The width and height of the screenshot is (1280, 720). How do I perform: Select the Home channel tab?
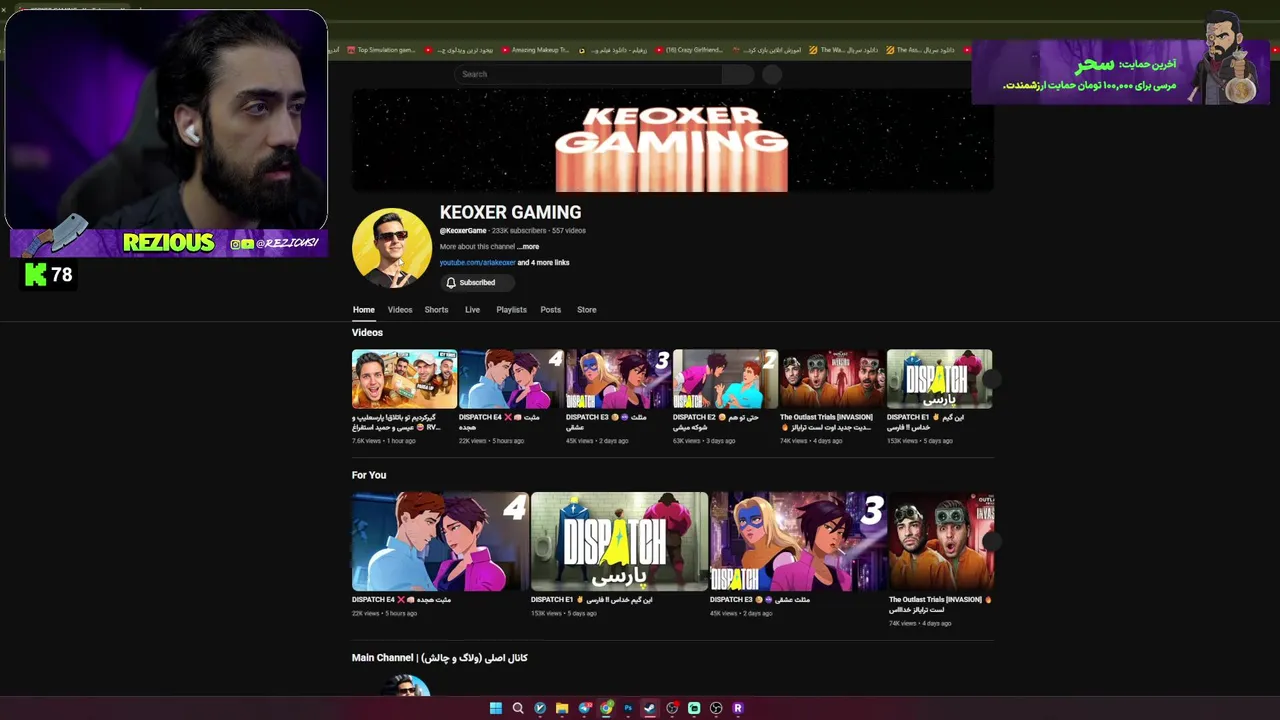click(x=363, y=310)
